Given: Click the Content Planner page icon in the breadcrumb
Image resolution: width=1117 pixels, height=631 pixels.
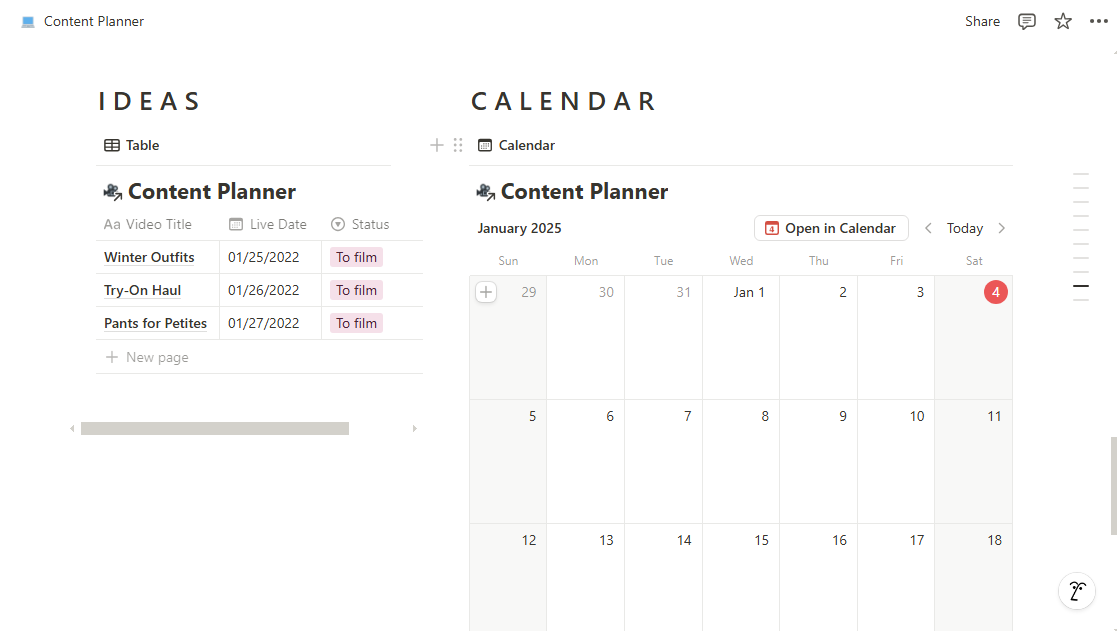Looking at the screenshot, I should (28, 21).
